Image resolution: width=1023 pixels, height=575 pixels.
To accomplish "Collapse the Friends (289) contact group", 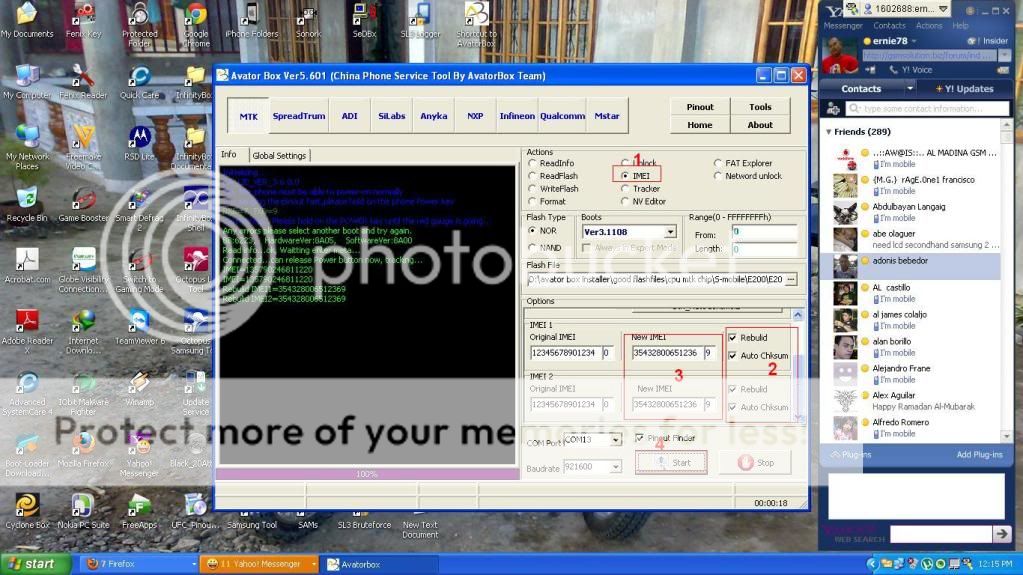I will [829, 132].
